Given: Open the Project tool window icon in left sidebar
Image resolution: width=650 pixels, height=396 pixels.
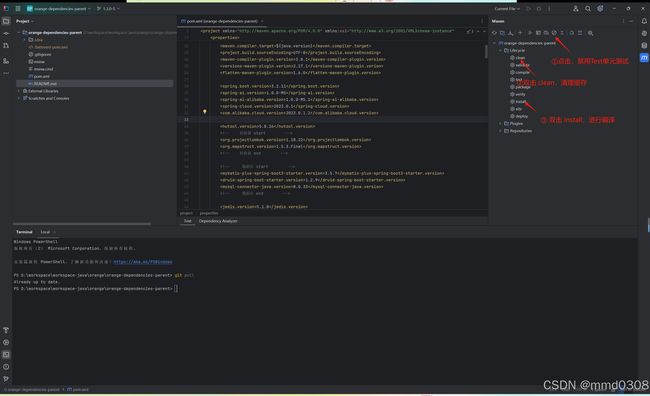Looking at the screenshot, I should coord(6,21).
